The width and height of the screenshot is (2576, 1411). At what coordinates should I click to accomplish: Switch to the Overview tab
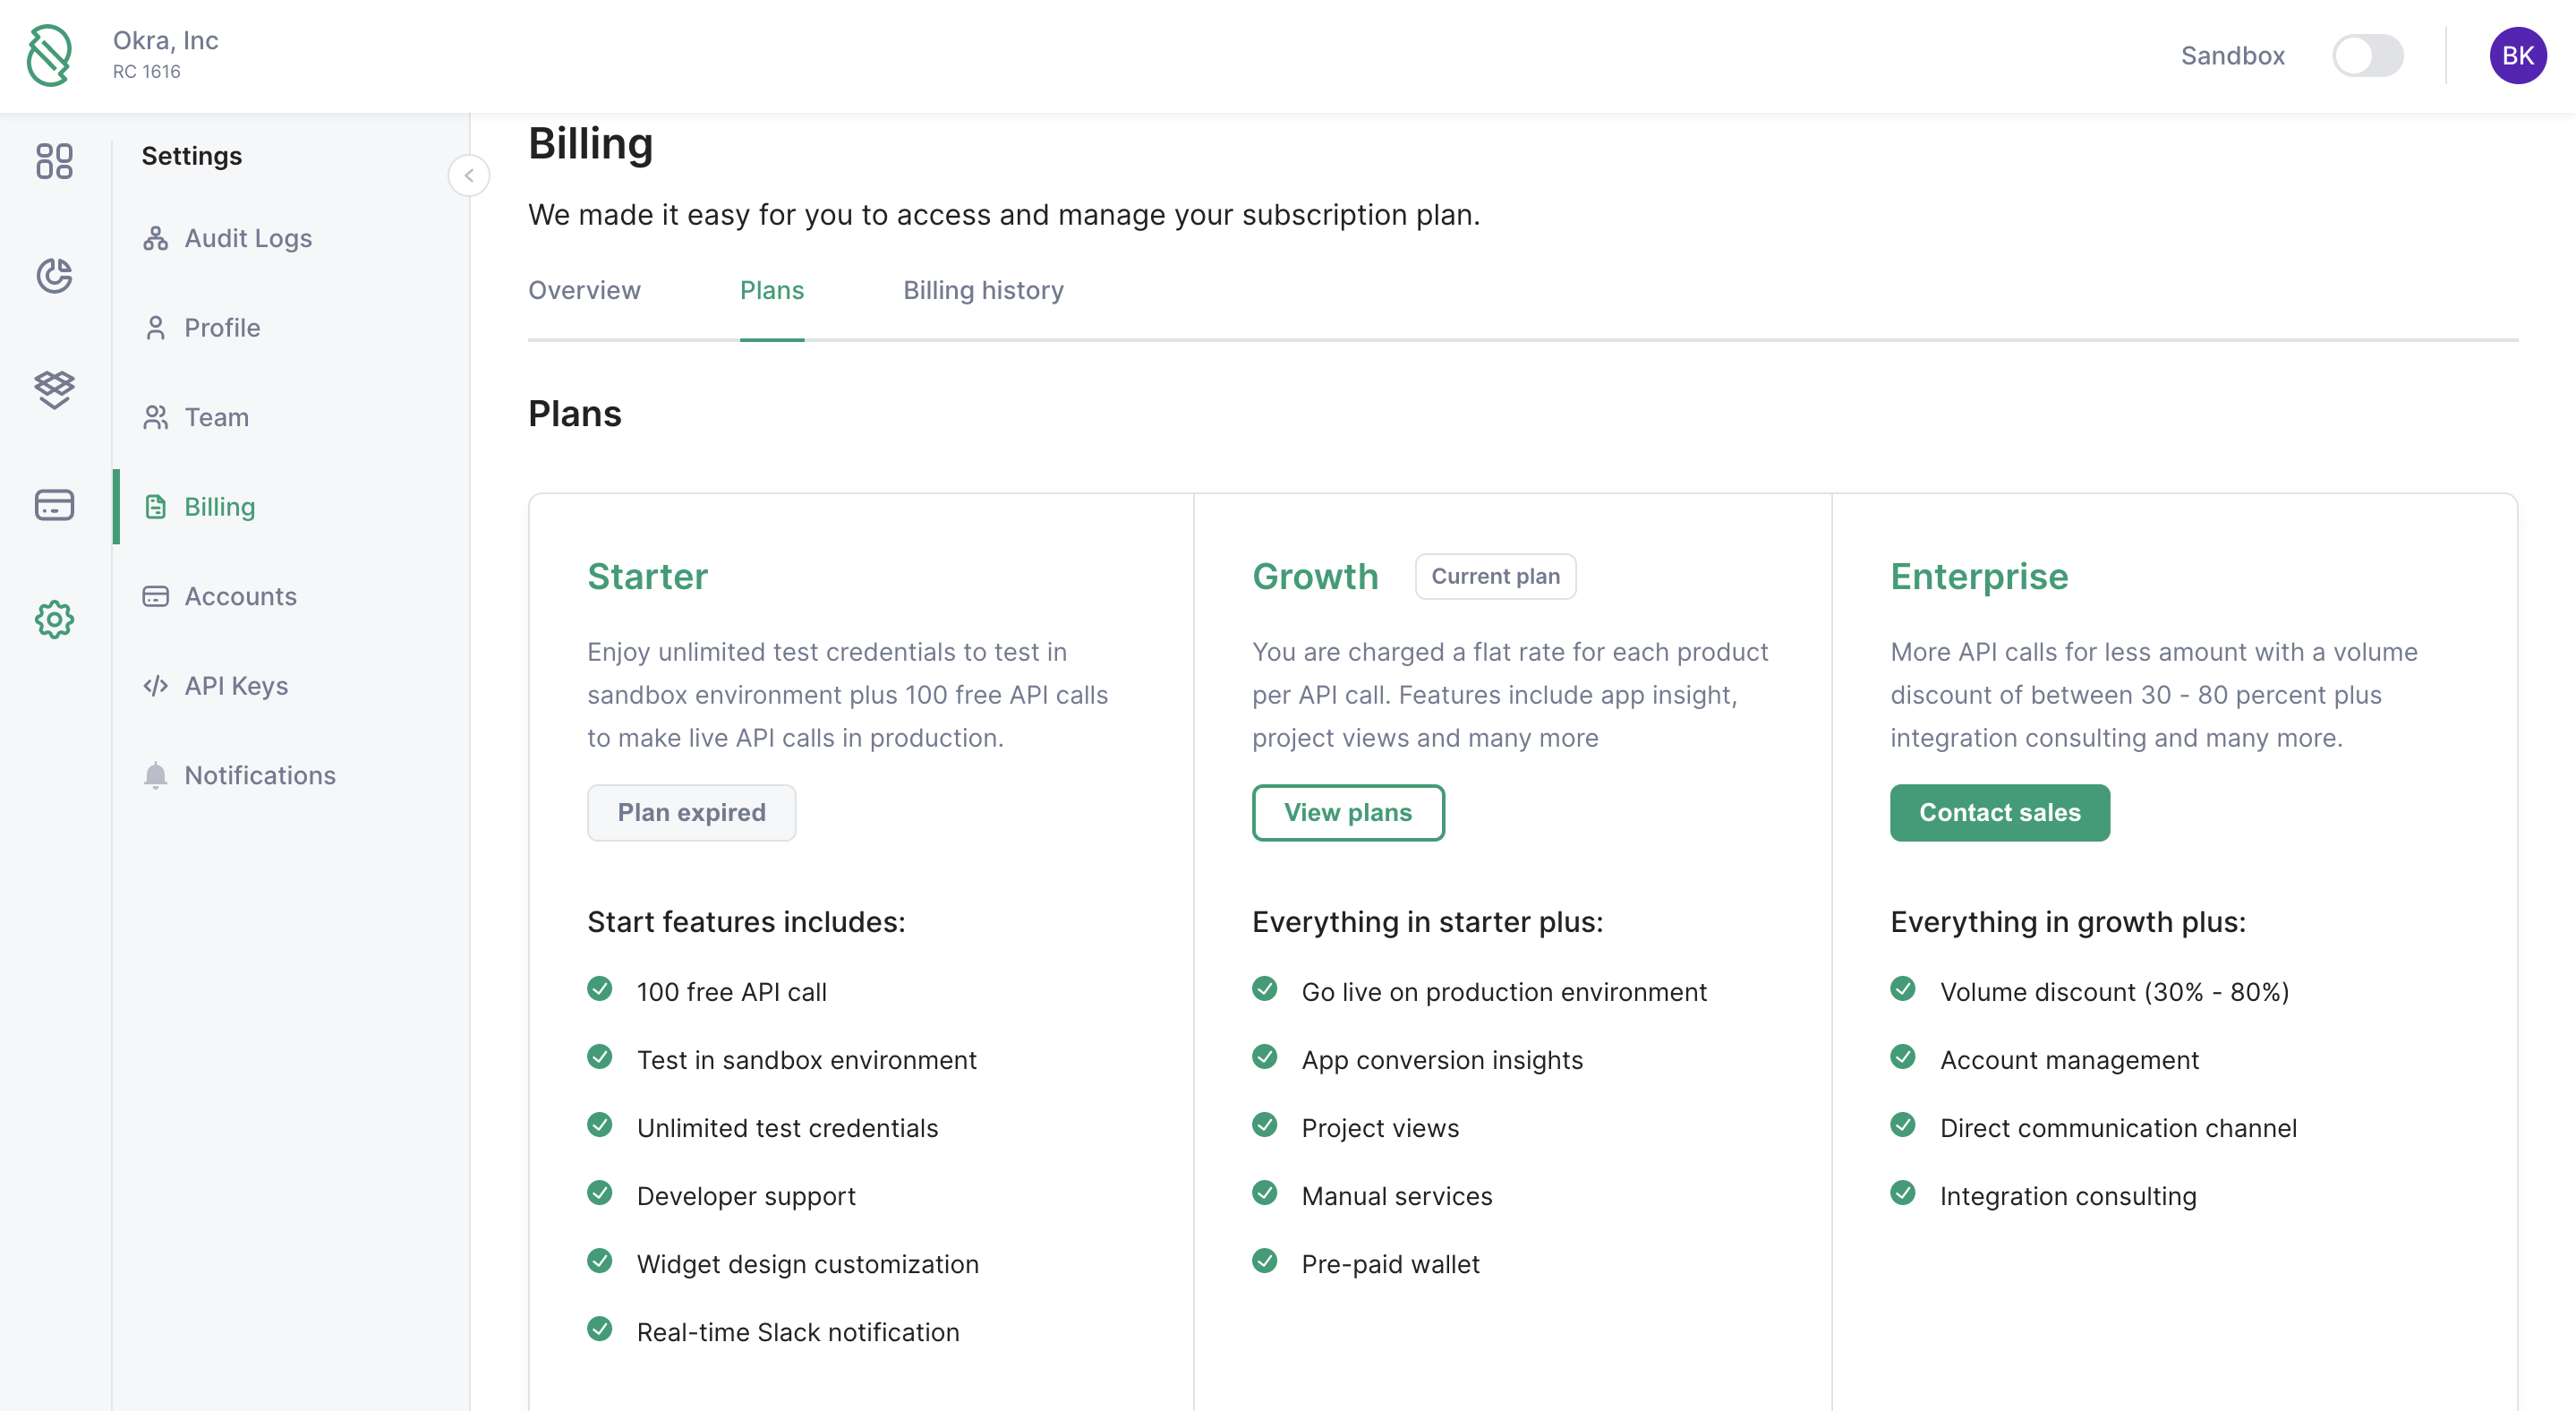pyautogui.click(x=584, y=290)
